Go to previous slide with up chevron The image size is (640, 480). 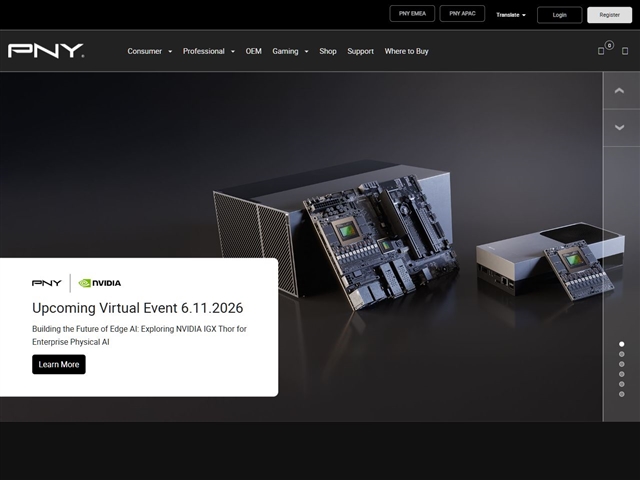pos(619,91)
